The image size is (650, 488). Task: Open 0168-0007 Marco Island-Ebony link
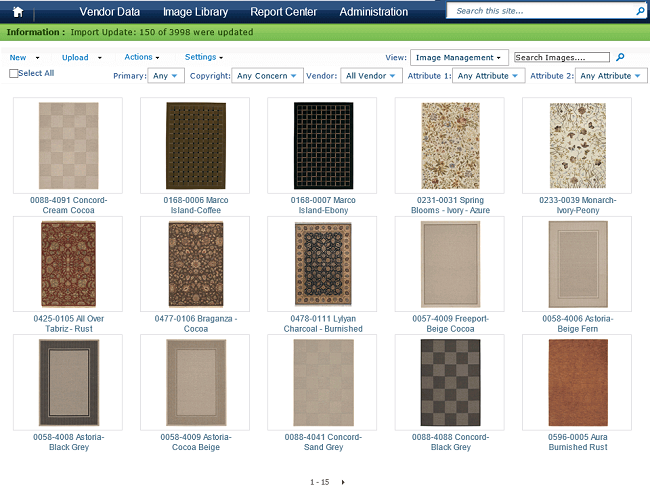(323, 205)
